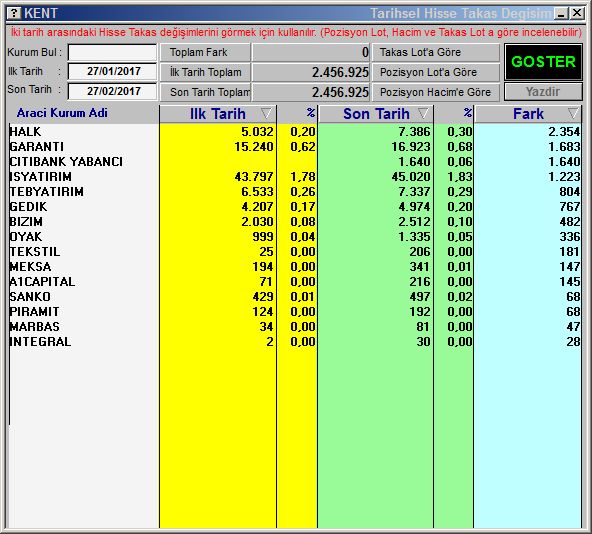
Task: Select Takas Lot'a Göre option
Action: (x=436, y=52)
